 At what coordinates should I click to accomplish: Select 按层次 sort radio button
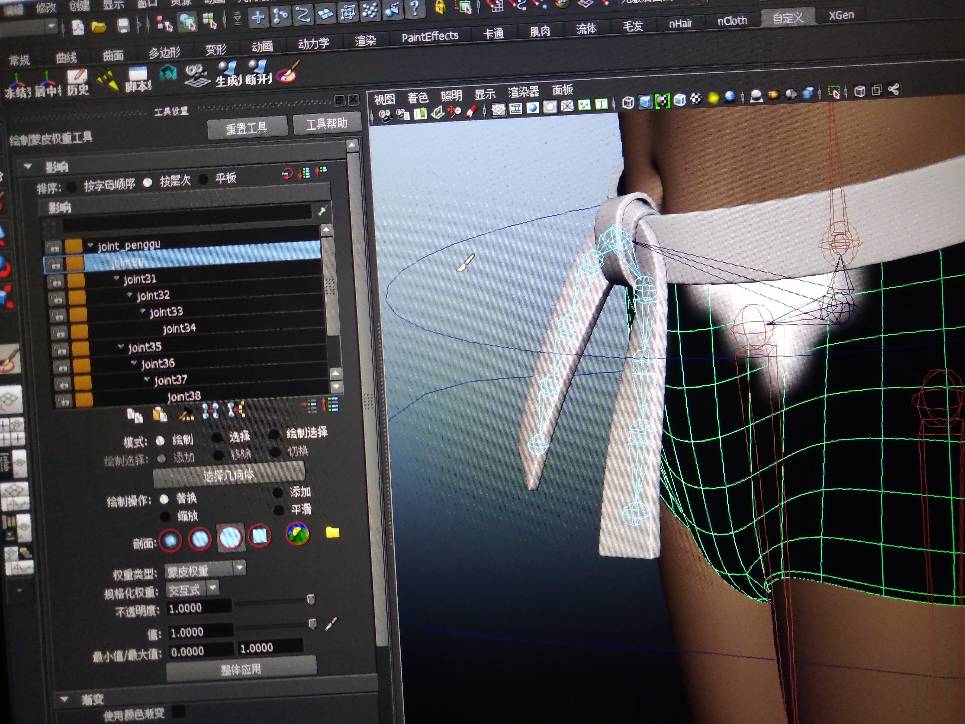tap(148, 182)
